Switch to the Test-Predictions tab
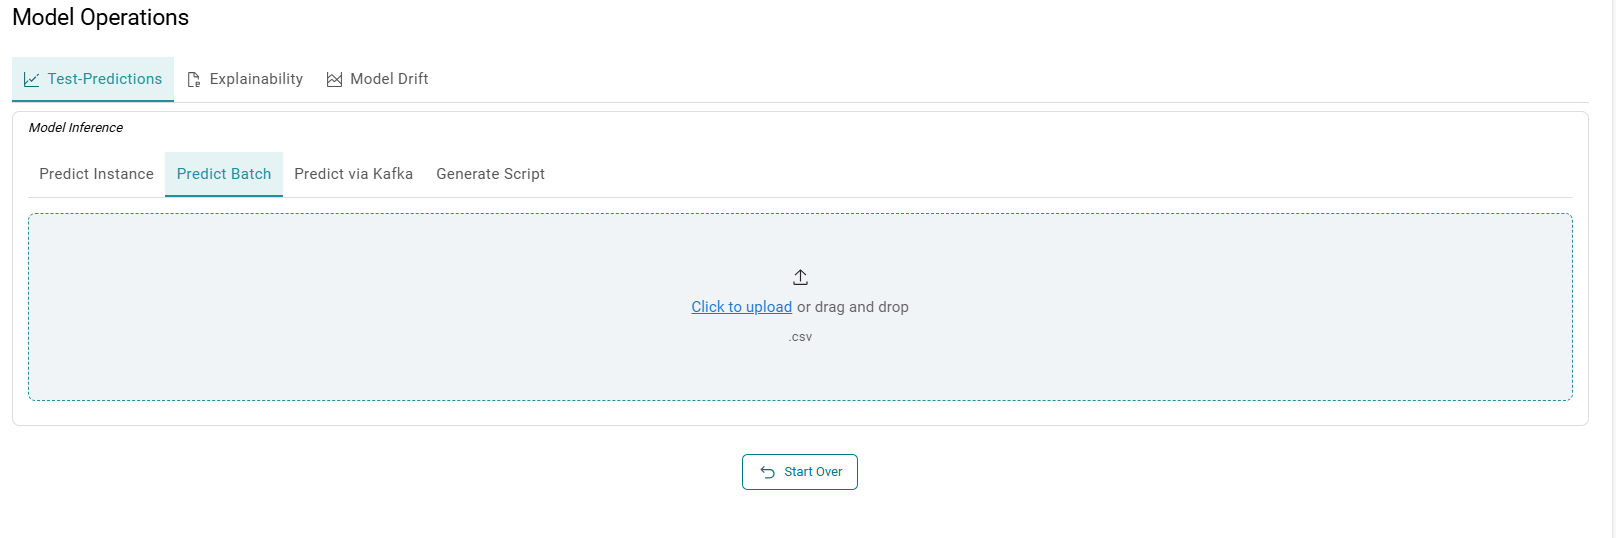Viewport: 1616px width, 538px height. [x=104, y=79]
